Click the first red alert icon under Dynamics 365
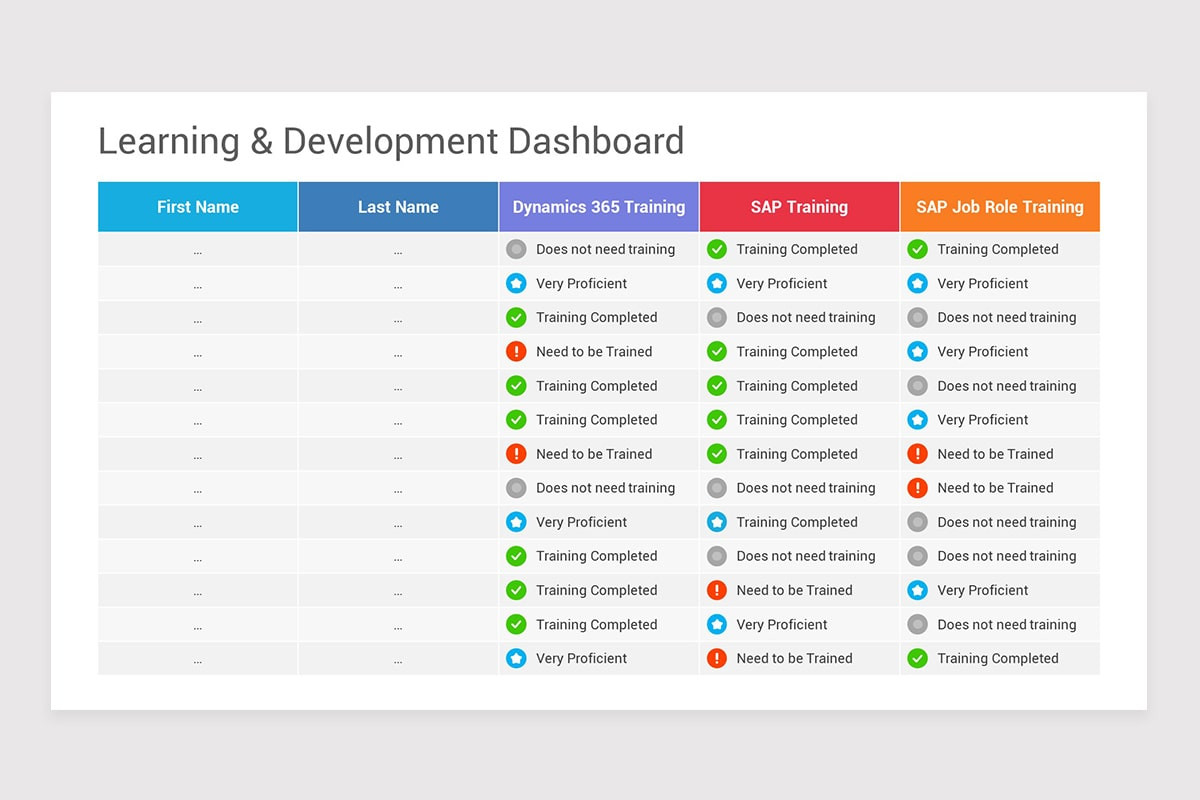Screen dimensions: 1200x800 click(x=516, y=351)
